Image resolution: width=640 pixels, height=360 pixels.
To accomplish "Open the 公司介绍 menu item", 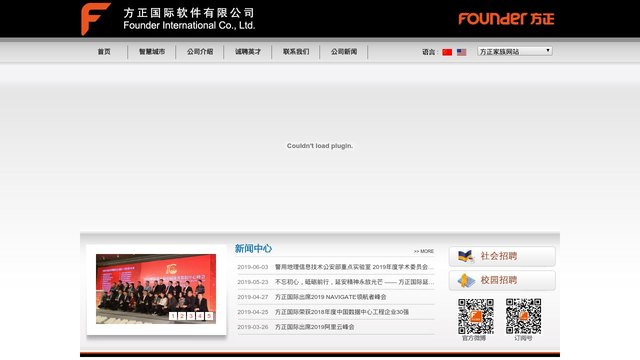I will (200, 52).
